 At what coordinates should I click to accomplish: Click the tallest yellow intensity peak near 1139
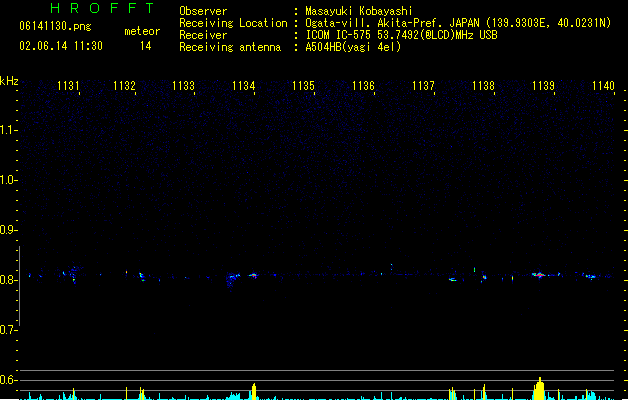(x=540, y=388)
